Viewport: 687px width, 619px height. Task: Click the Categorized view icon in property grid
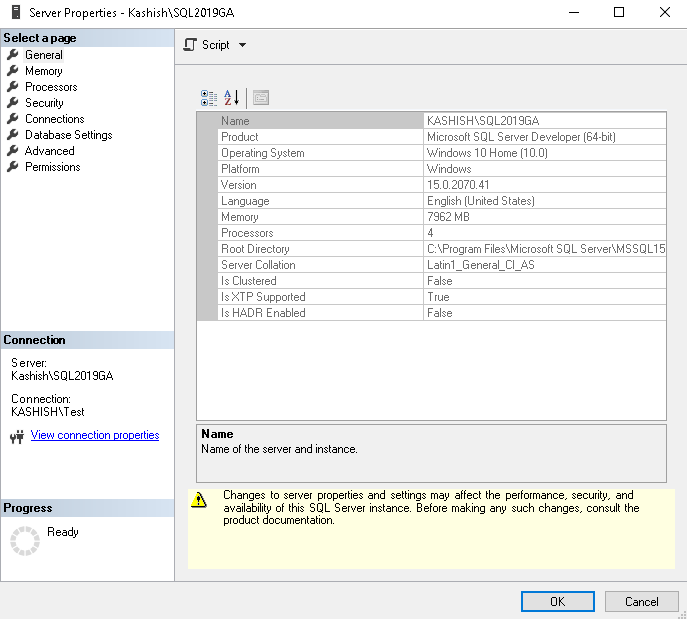click(209, 97)
